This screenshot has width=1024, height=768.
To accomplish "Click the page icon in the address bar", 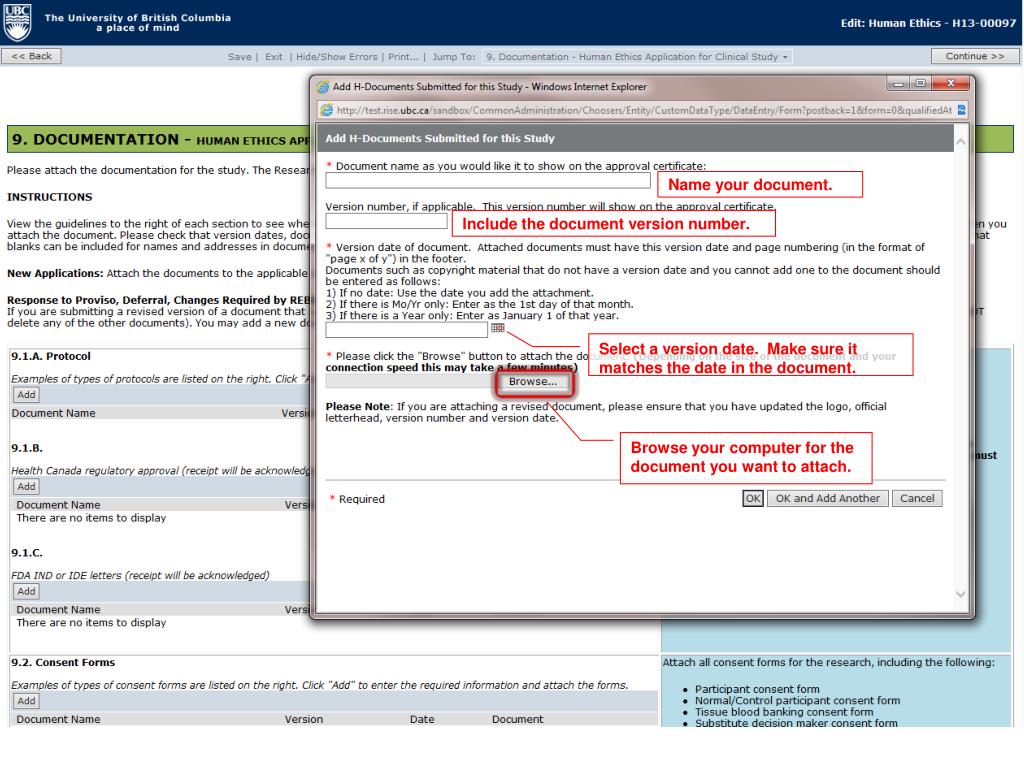I will point(327,110).
